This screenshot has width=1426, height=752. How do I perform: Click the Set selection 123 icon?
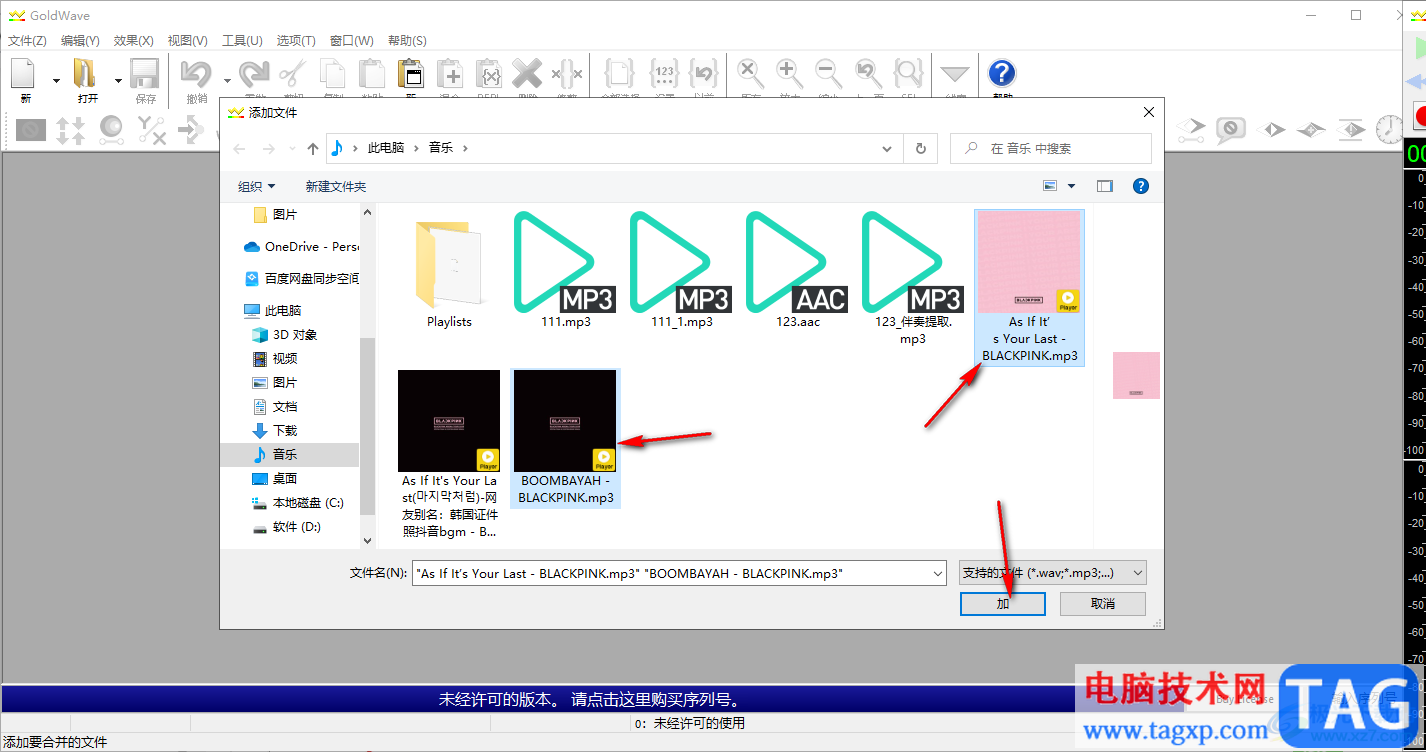click(x=665, y=75)
